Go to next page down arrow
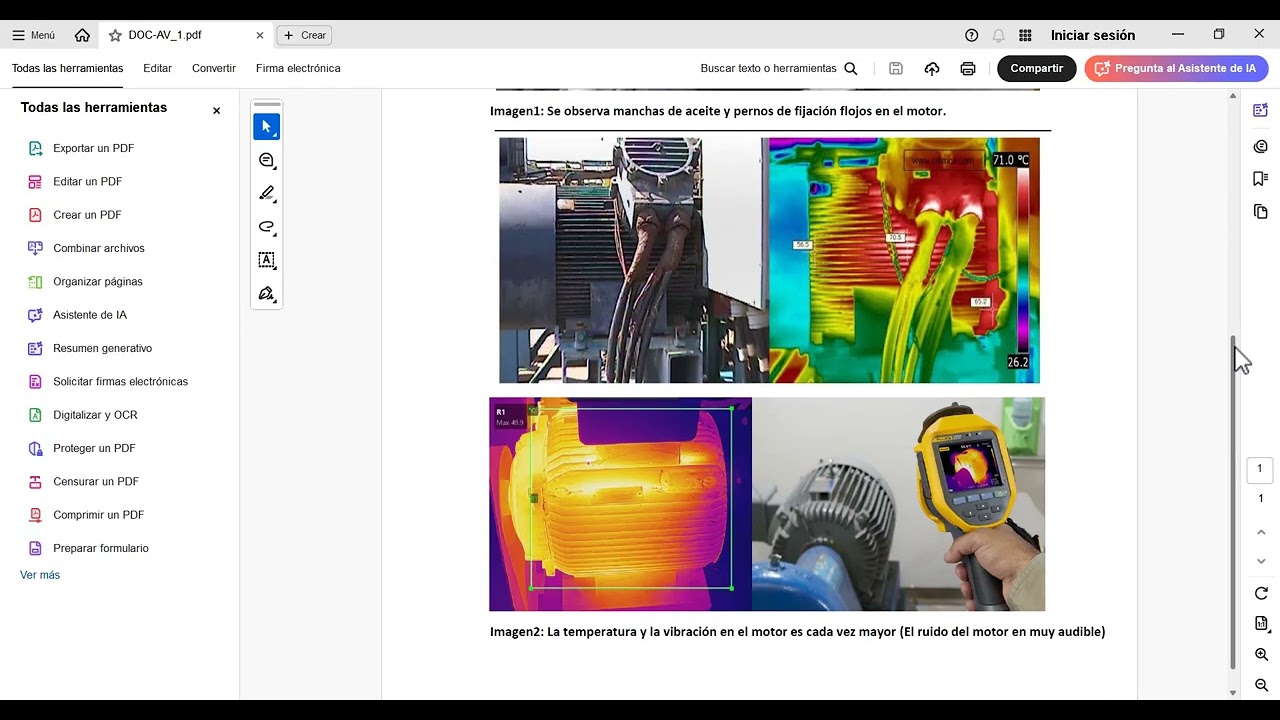The image size is (1280, 720). pos(1261,561)
